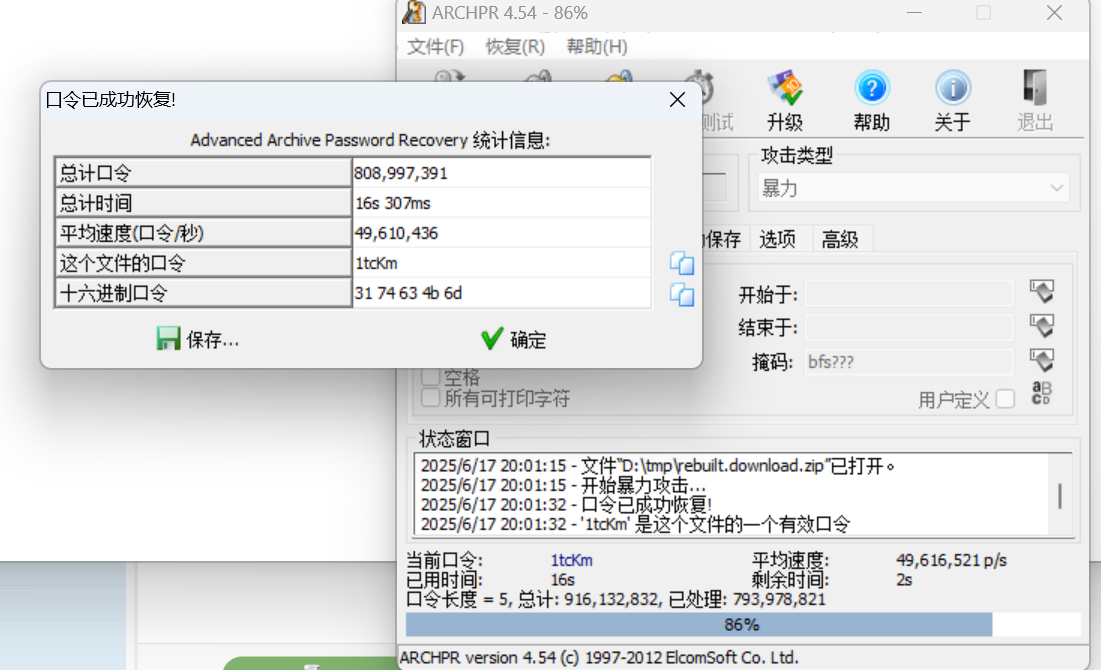Expand the 攻击类型 dropdown showing 暴力

(x=912, y=188)
